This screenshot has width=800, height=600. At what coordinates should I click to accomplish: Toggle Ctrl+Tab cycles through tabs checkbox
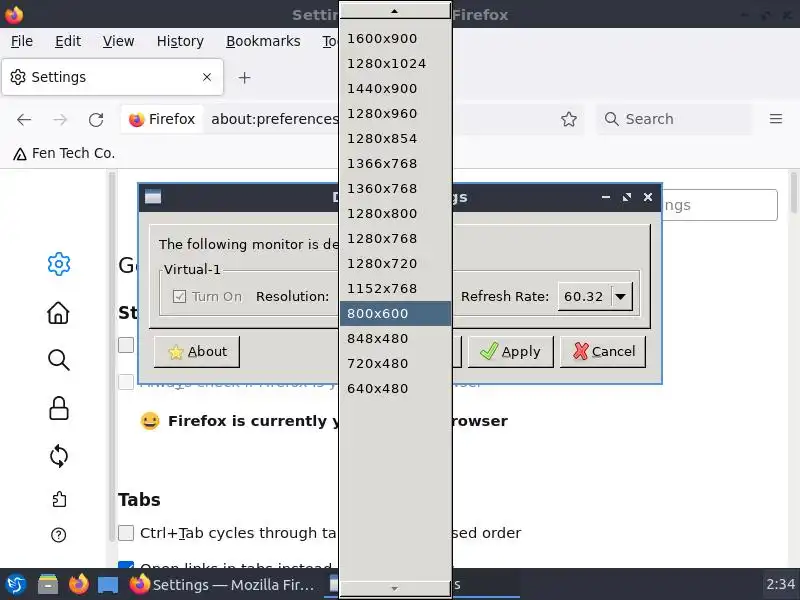pyautogui.click(x=126, y=533)
